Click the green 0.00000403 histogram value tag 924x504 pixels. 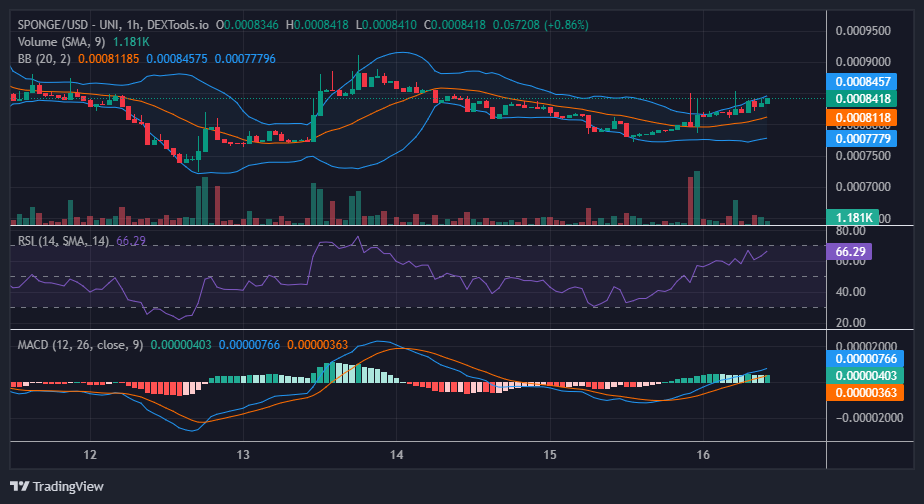coord(865,375)
